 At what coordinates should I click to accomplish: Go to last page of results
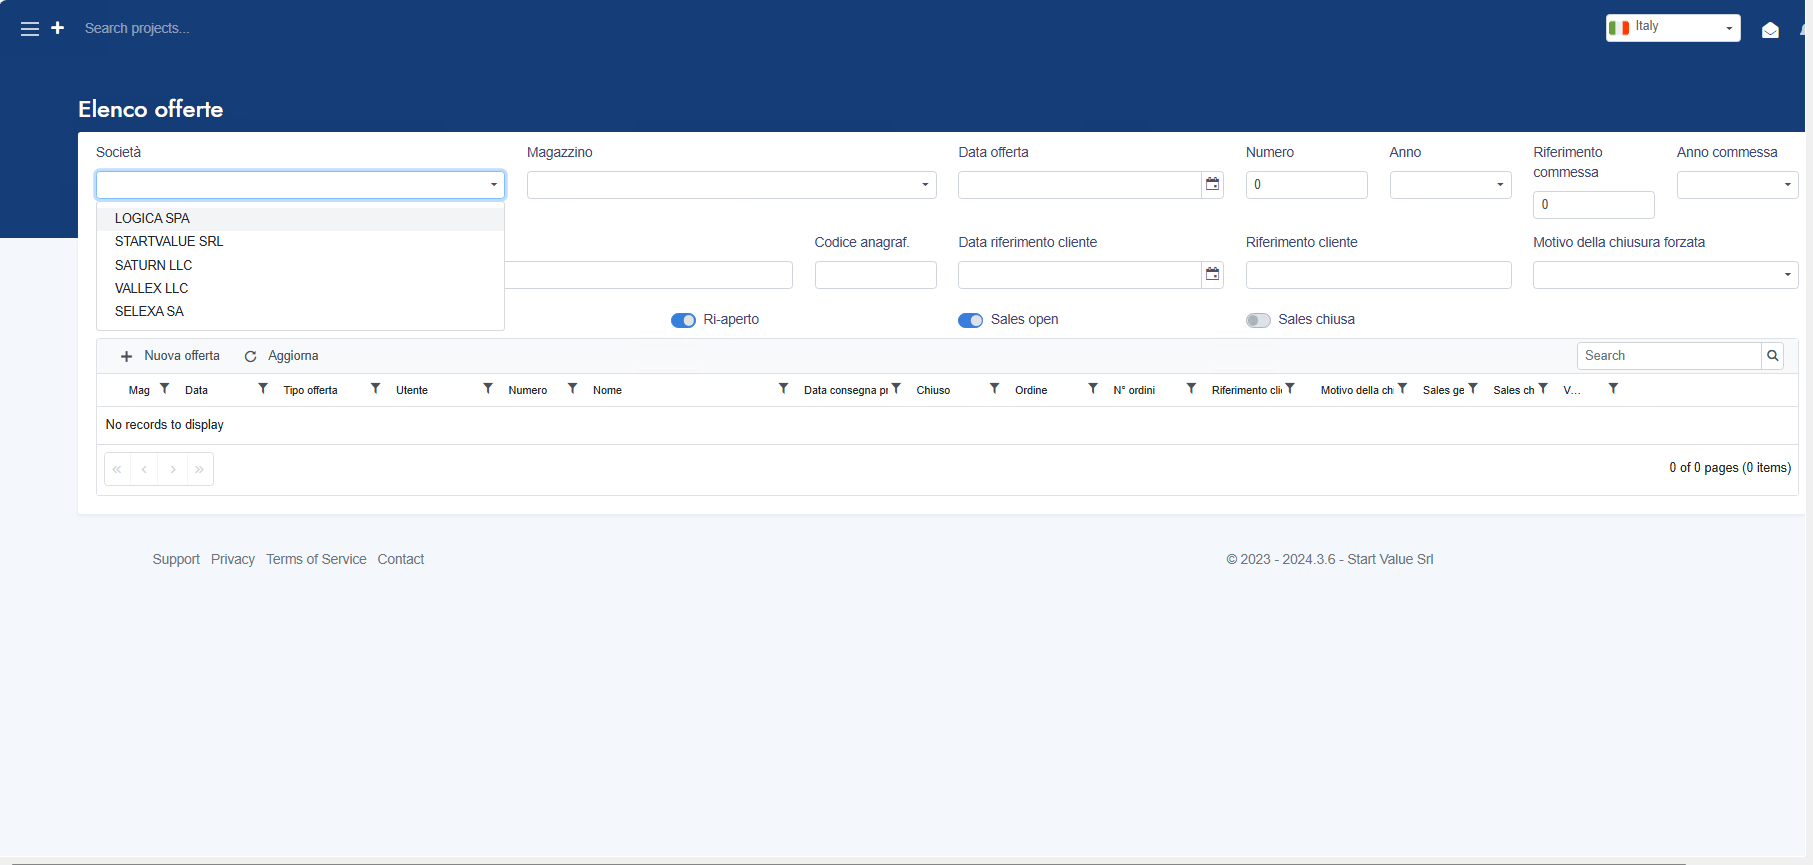click(x=200, y=469)
